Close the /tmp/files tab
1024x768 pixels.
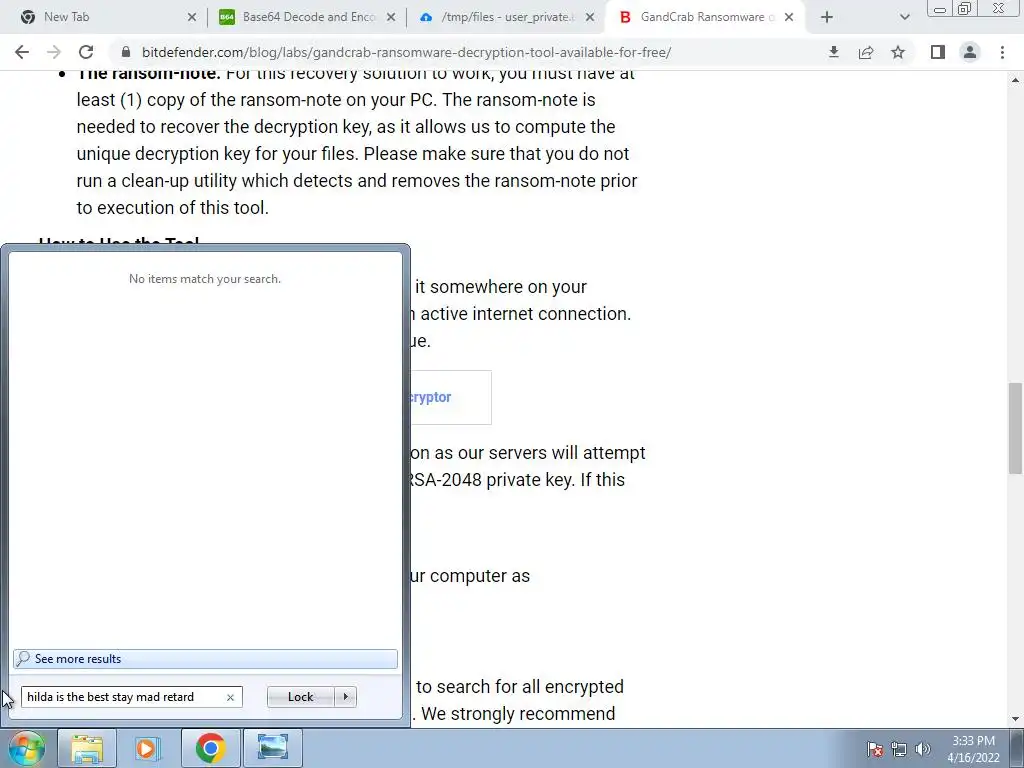pos(590,18)
